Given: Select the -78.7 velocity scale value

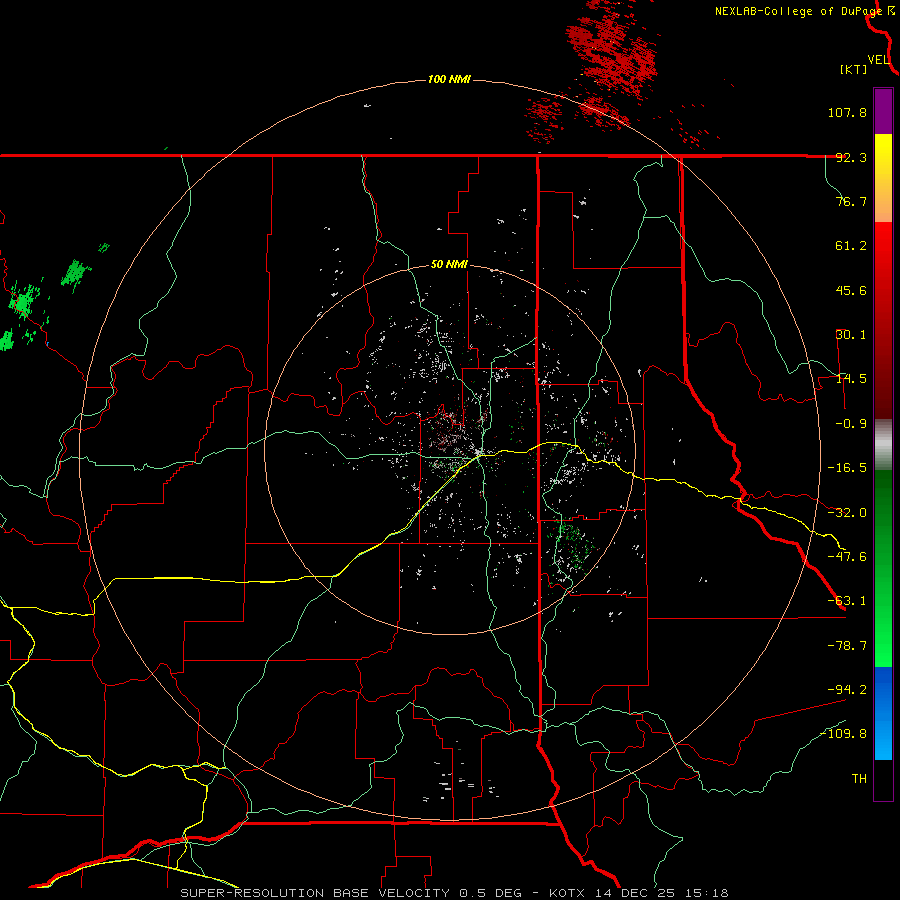Looking at the screenshot, I should click(847, 646).
